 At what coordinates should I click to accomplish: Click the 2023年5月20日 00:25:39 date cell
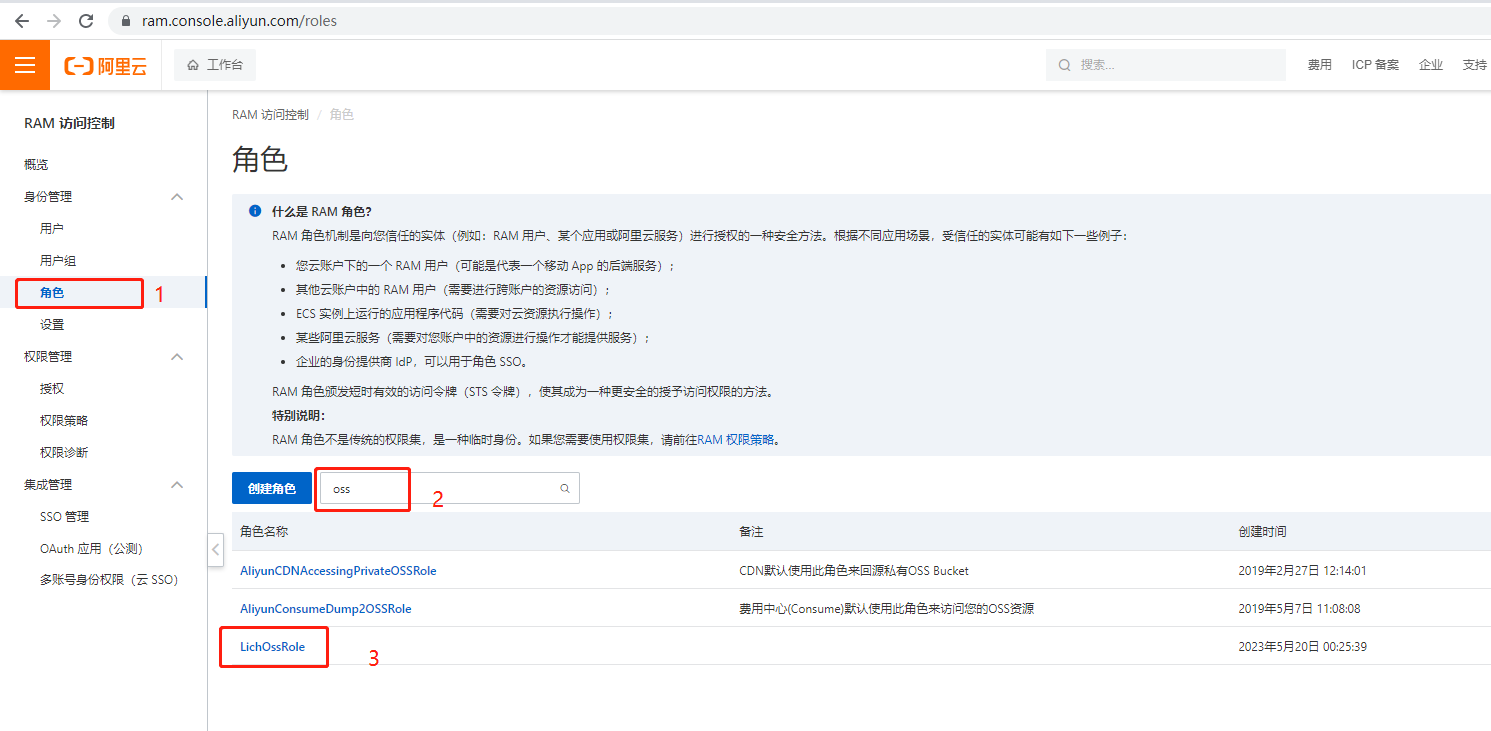pos(1302,646)
